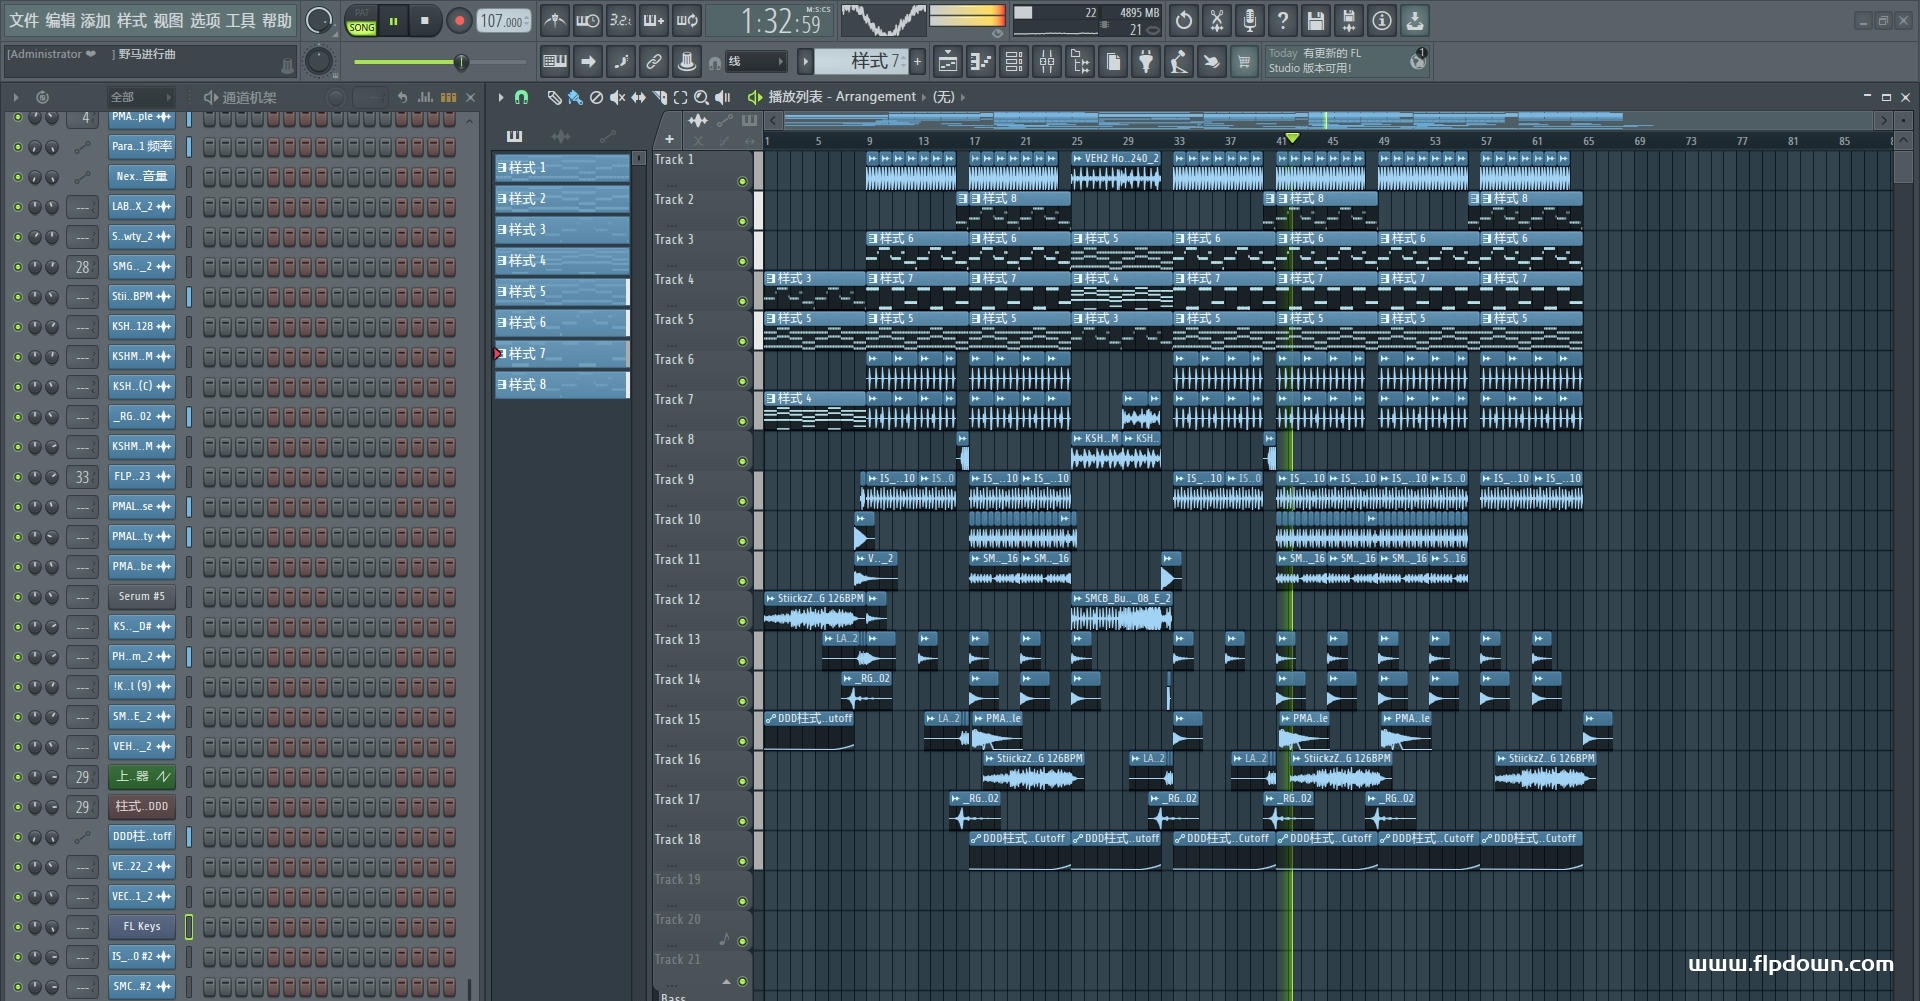1920x1001 pixels.
Task: Mute Track 3 using its green light
Action: tap(742, 261)
